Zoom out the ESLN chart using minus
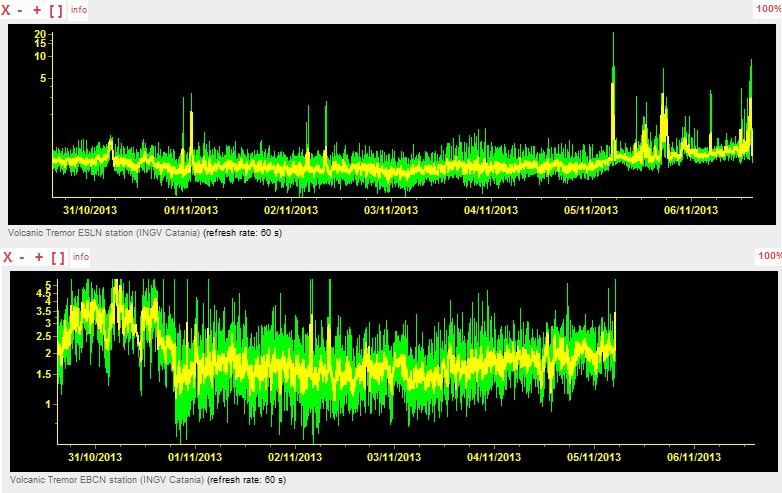The width and height of the screenshot is (782, 493). coord(23,10)
